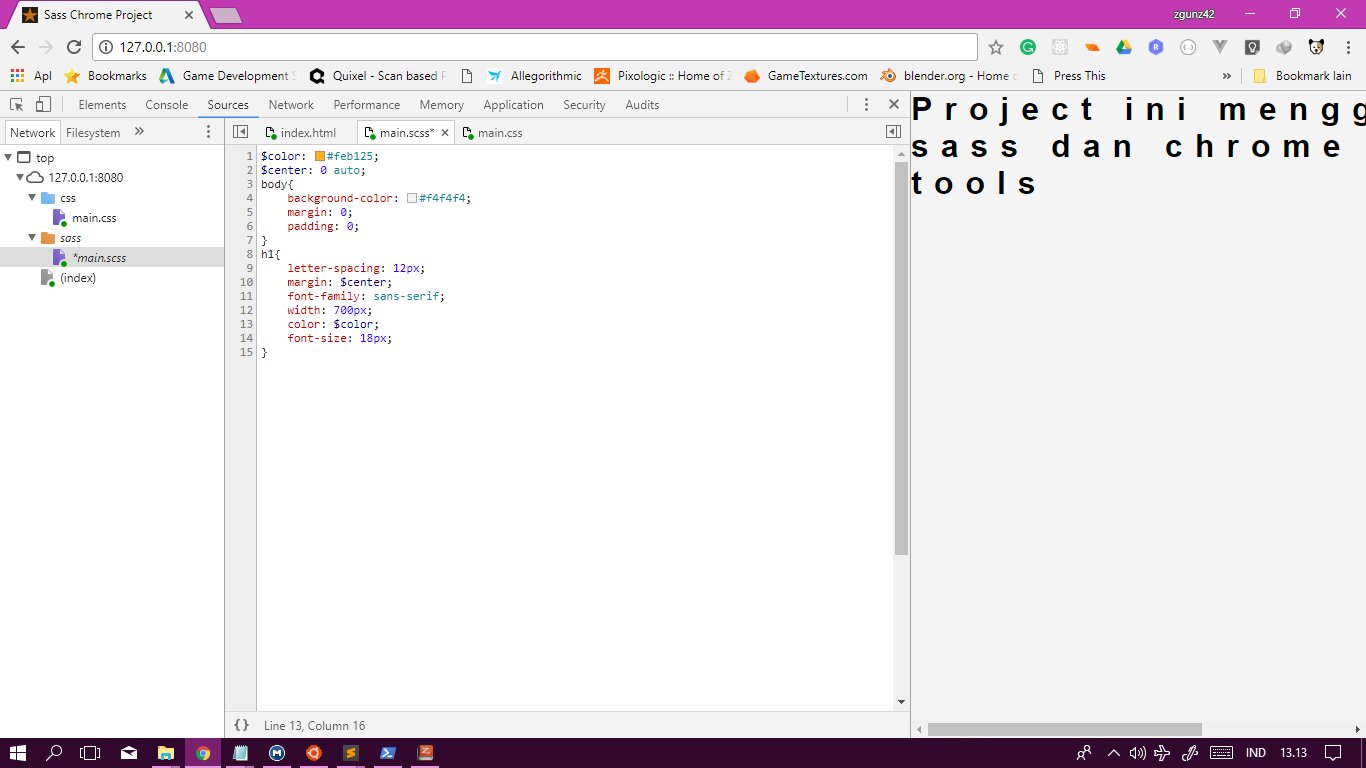Open color picker for #f4f4f4 swatch
Screen dimensions: 1366x768
[412, 198]
